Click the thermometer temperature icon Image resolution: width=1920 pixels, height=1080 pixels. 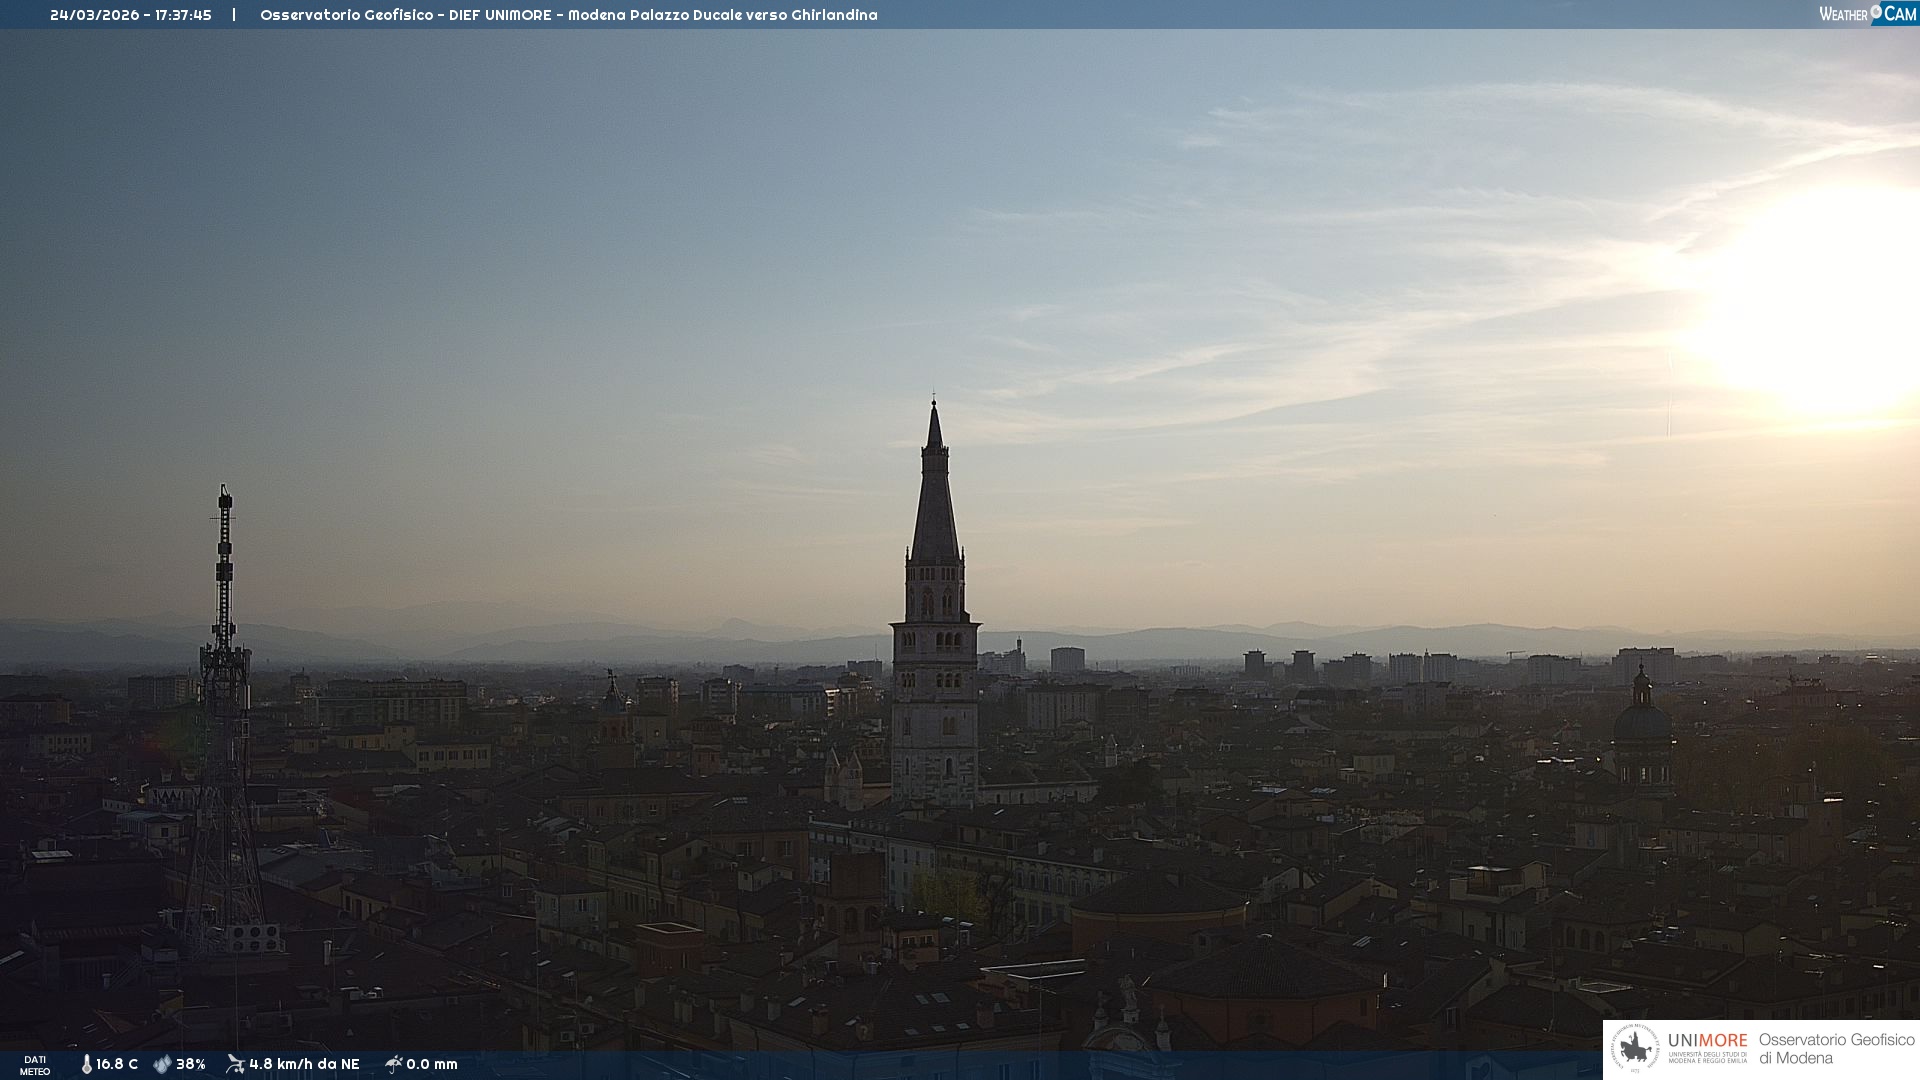[x=86, y=1064]
